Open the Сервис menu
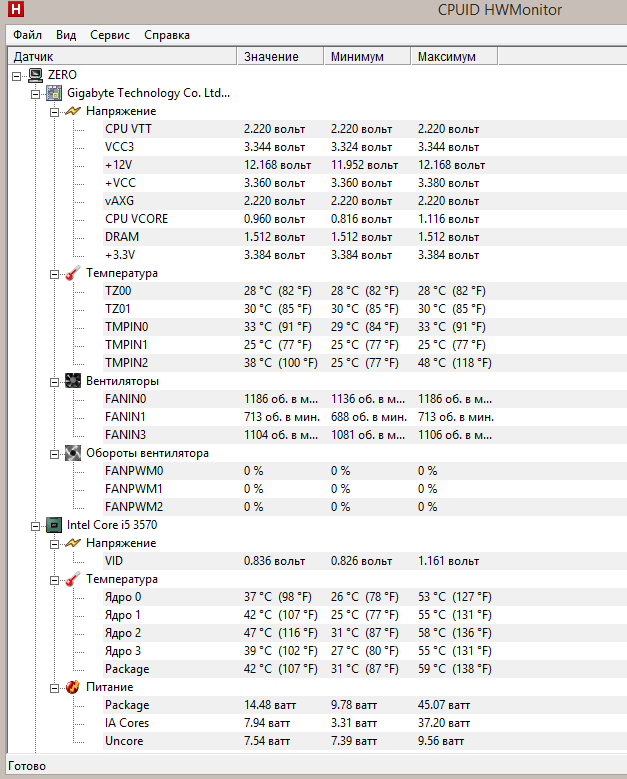Viewport: 627px width, 779px height. point(110,34)
